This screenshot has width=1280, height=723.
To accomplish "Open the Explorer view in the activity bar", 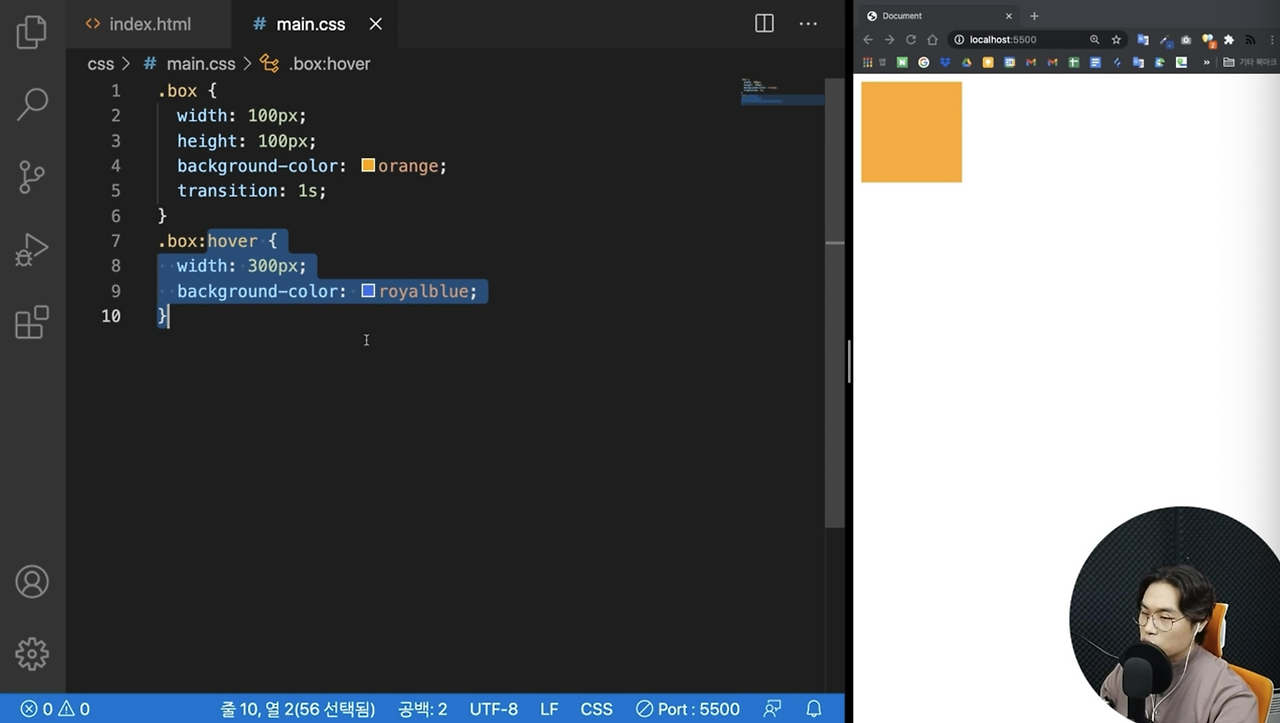I will (x=32, y=31).
